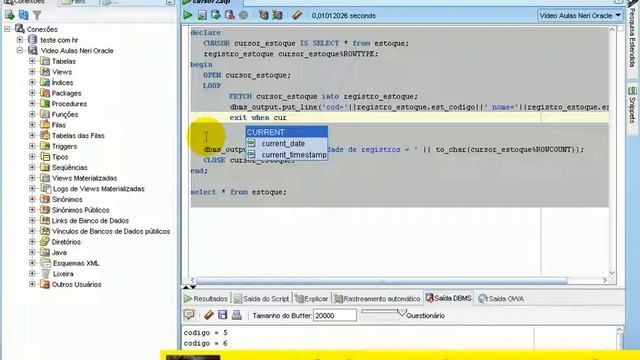
Task: Click the Diretórios folder icon
Action: pos(45,242)
